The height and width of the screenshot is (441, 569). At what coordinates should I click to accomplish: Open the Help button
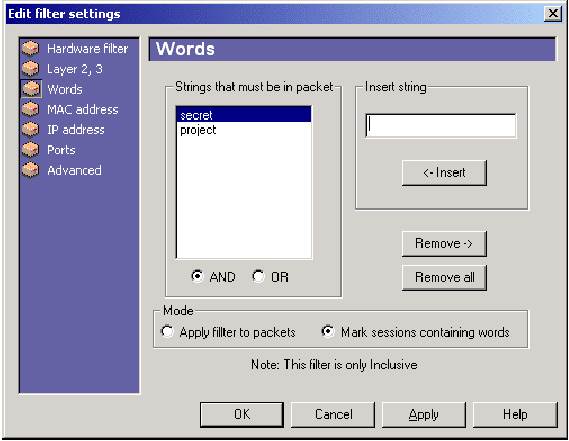[515, 414]
